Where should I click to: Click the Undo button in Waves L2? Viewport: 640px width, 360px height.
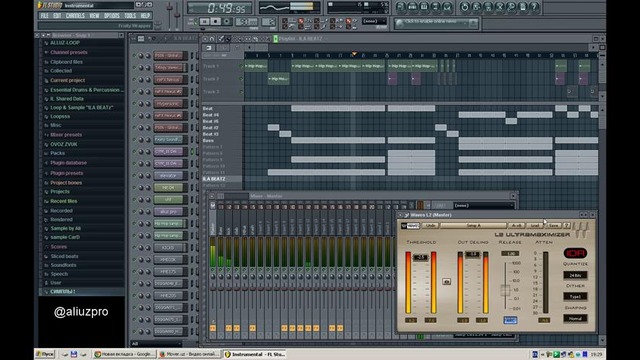click(430, 225)
